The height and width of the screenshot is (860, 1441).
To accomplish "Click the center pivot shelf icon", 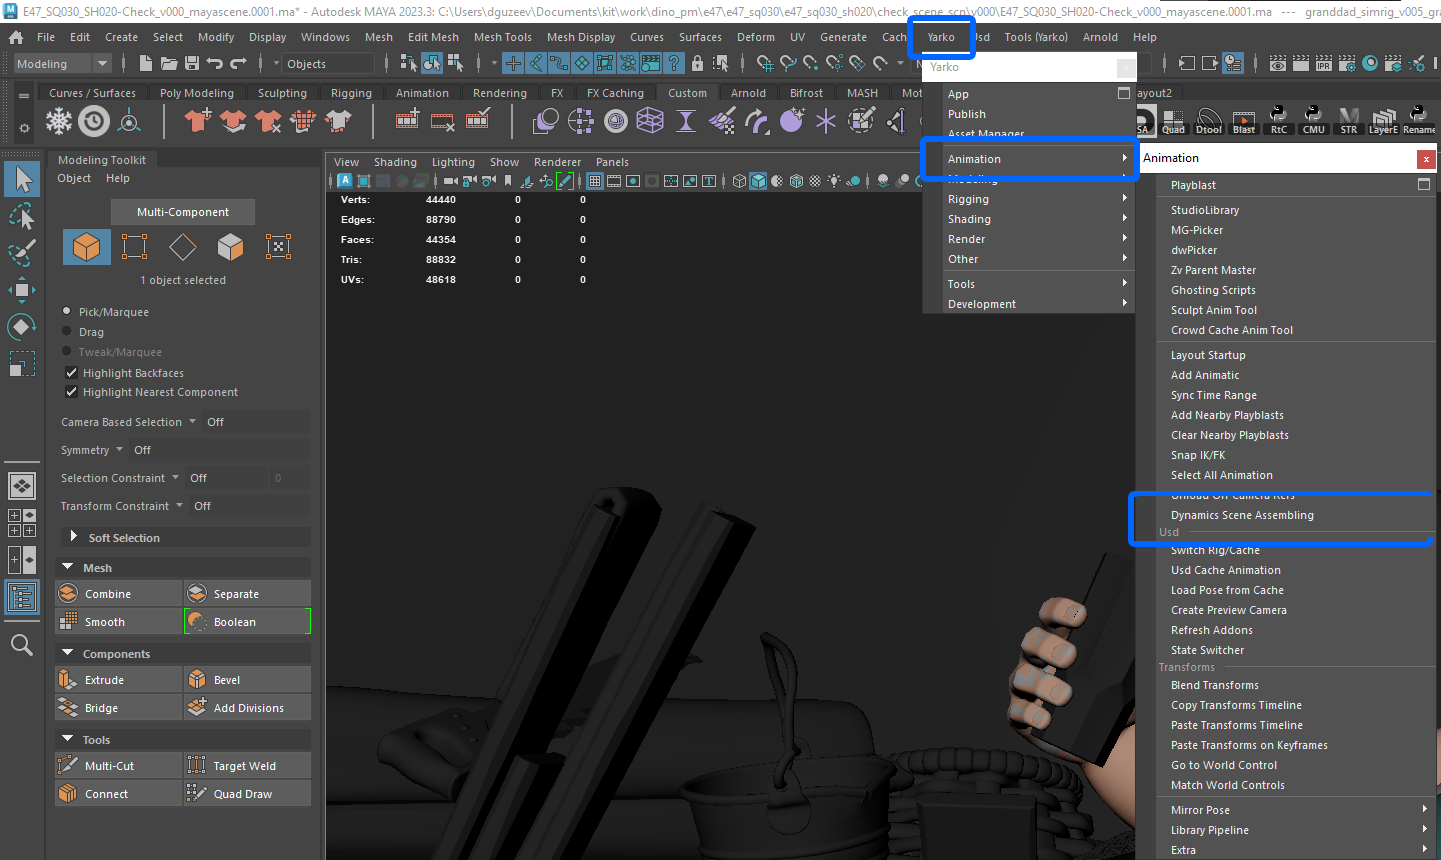I will coord(129,122).
